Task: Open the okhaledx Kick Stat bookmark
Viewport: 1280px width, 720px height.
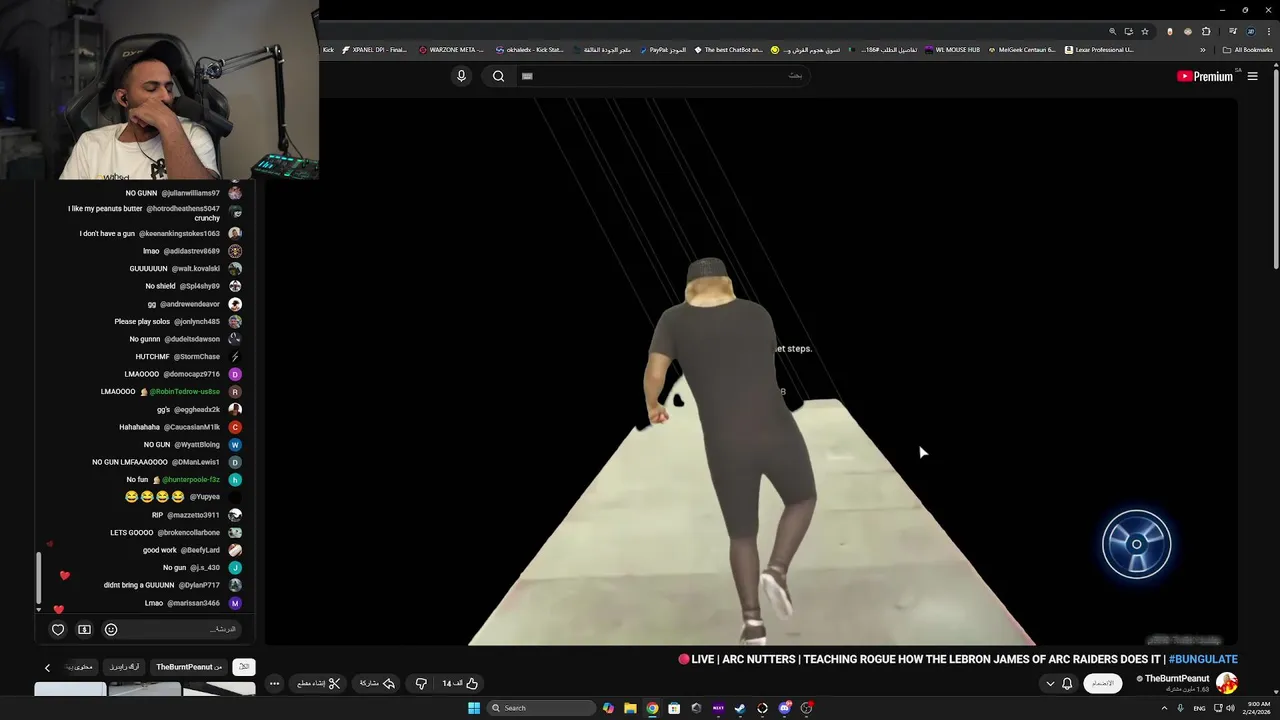Action: (x=530, y=49)
